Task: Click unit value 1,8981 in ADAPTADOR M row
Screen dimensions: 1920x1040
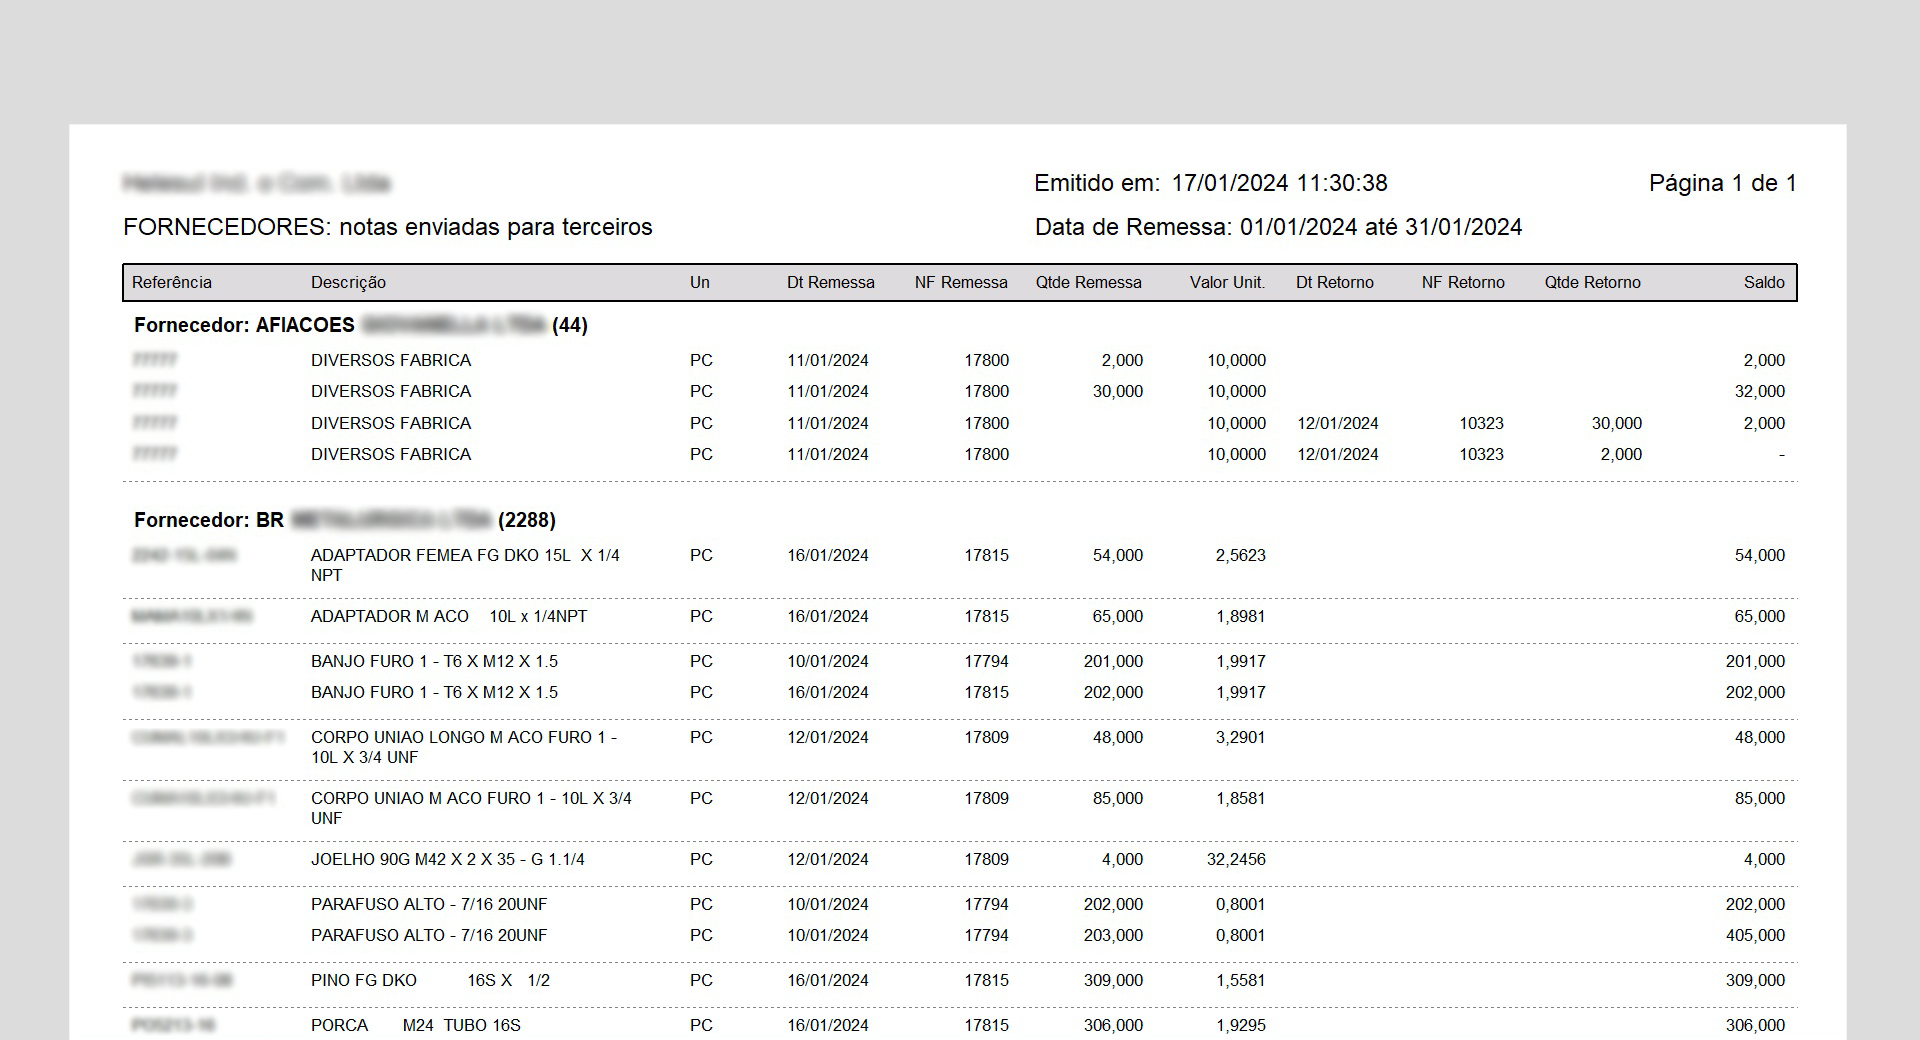Action: (1241, 616)
